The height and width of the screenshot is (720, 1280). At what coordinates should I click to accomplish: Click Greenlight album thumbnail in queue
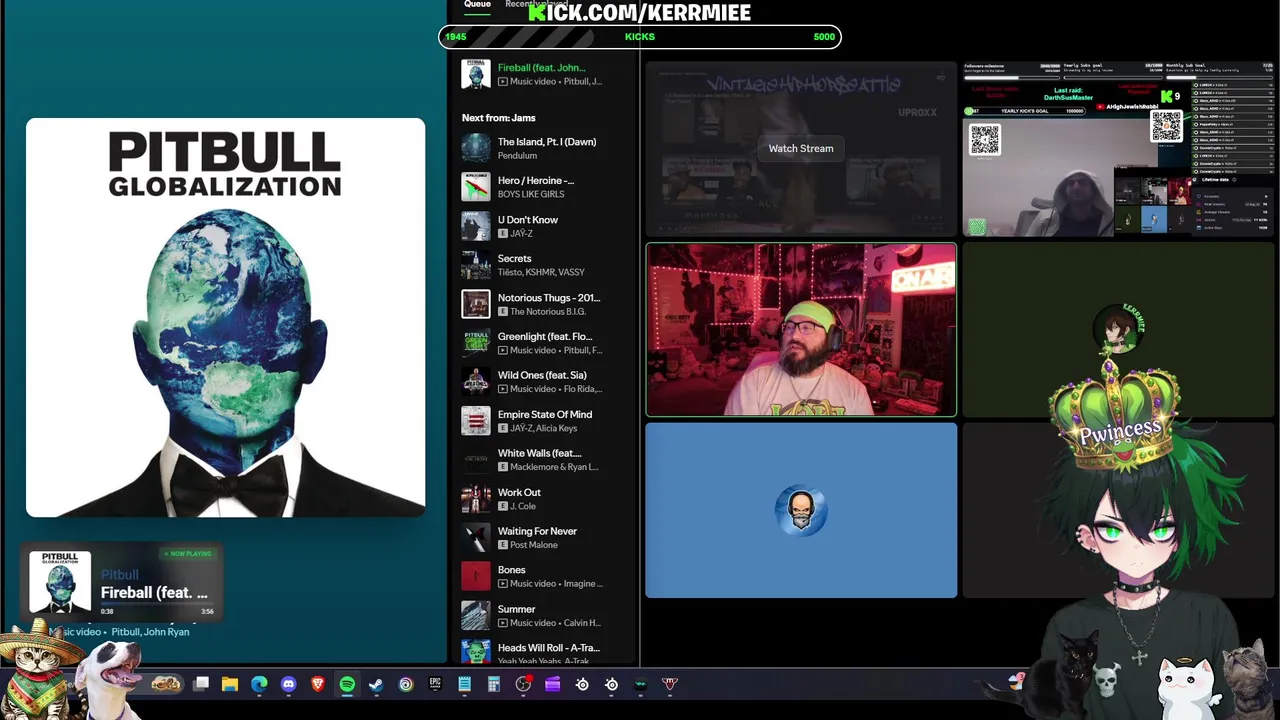pyautogui.click(x=476, y=343)
